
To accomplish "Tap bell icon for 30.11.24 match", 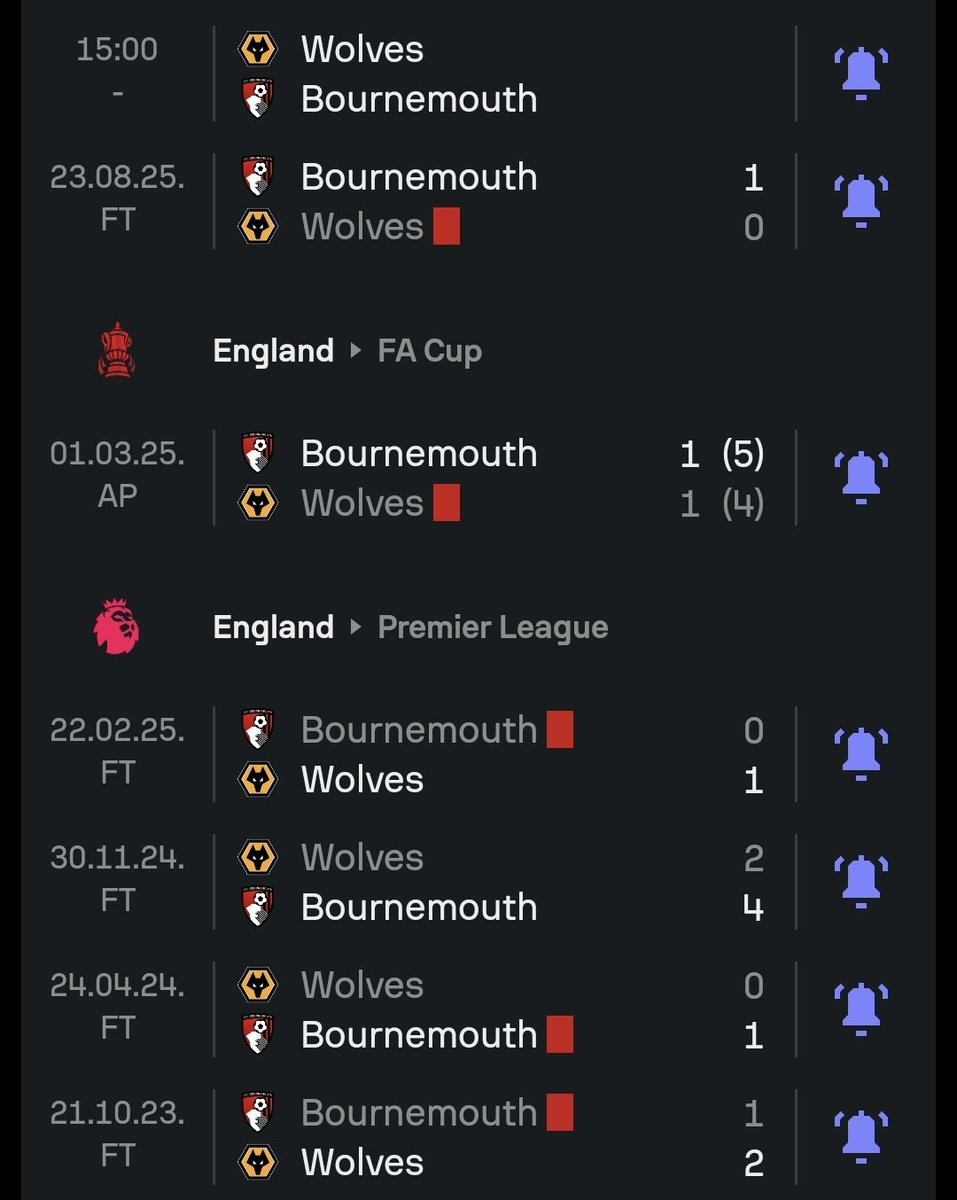I will (x=861, y=882).
